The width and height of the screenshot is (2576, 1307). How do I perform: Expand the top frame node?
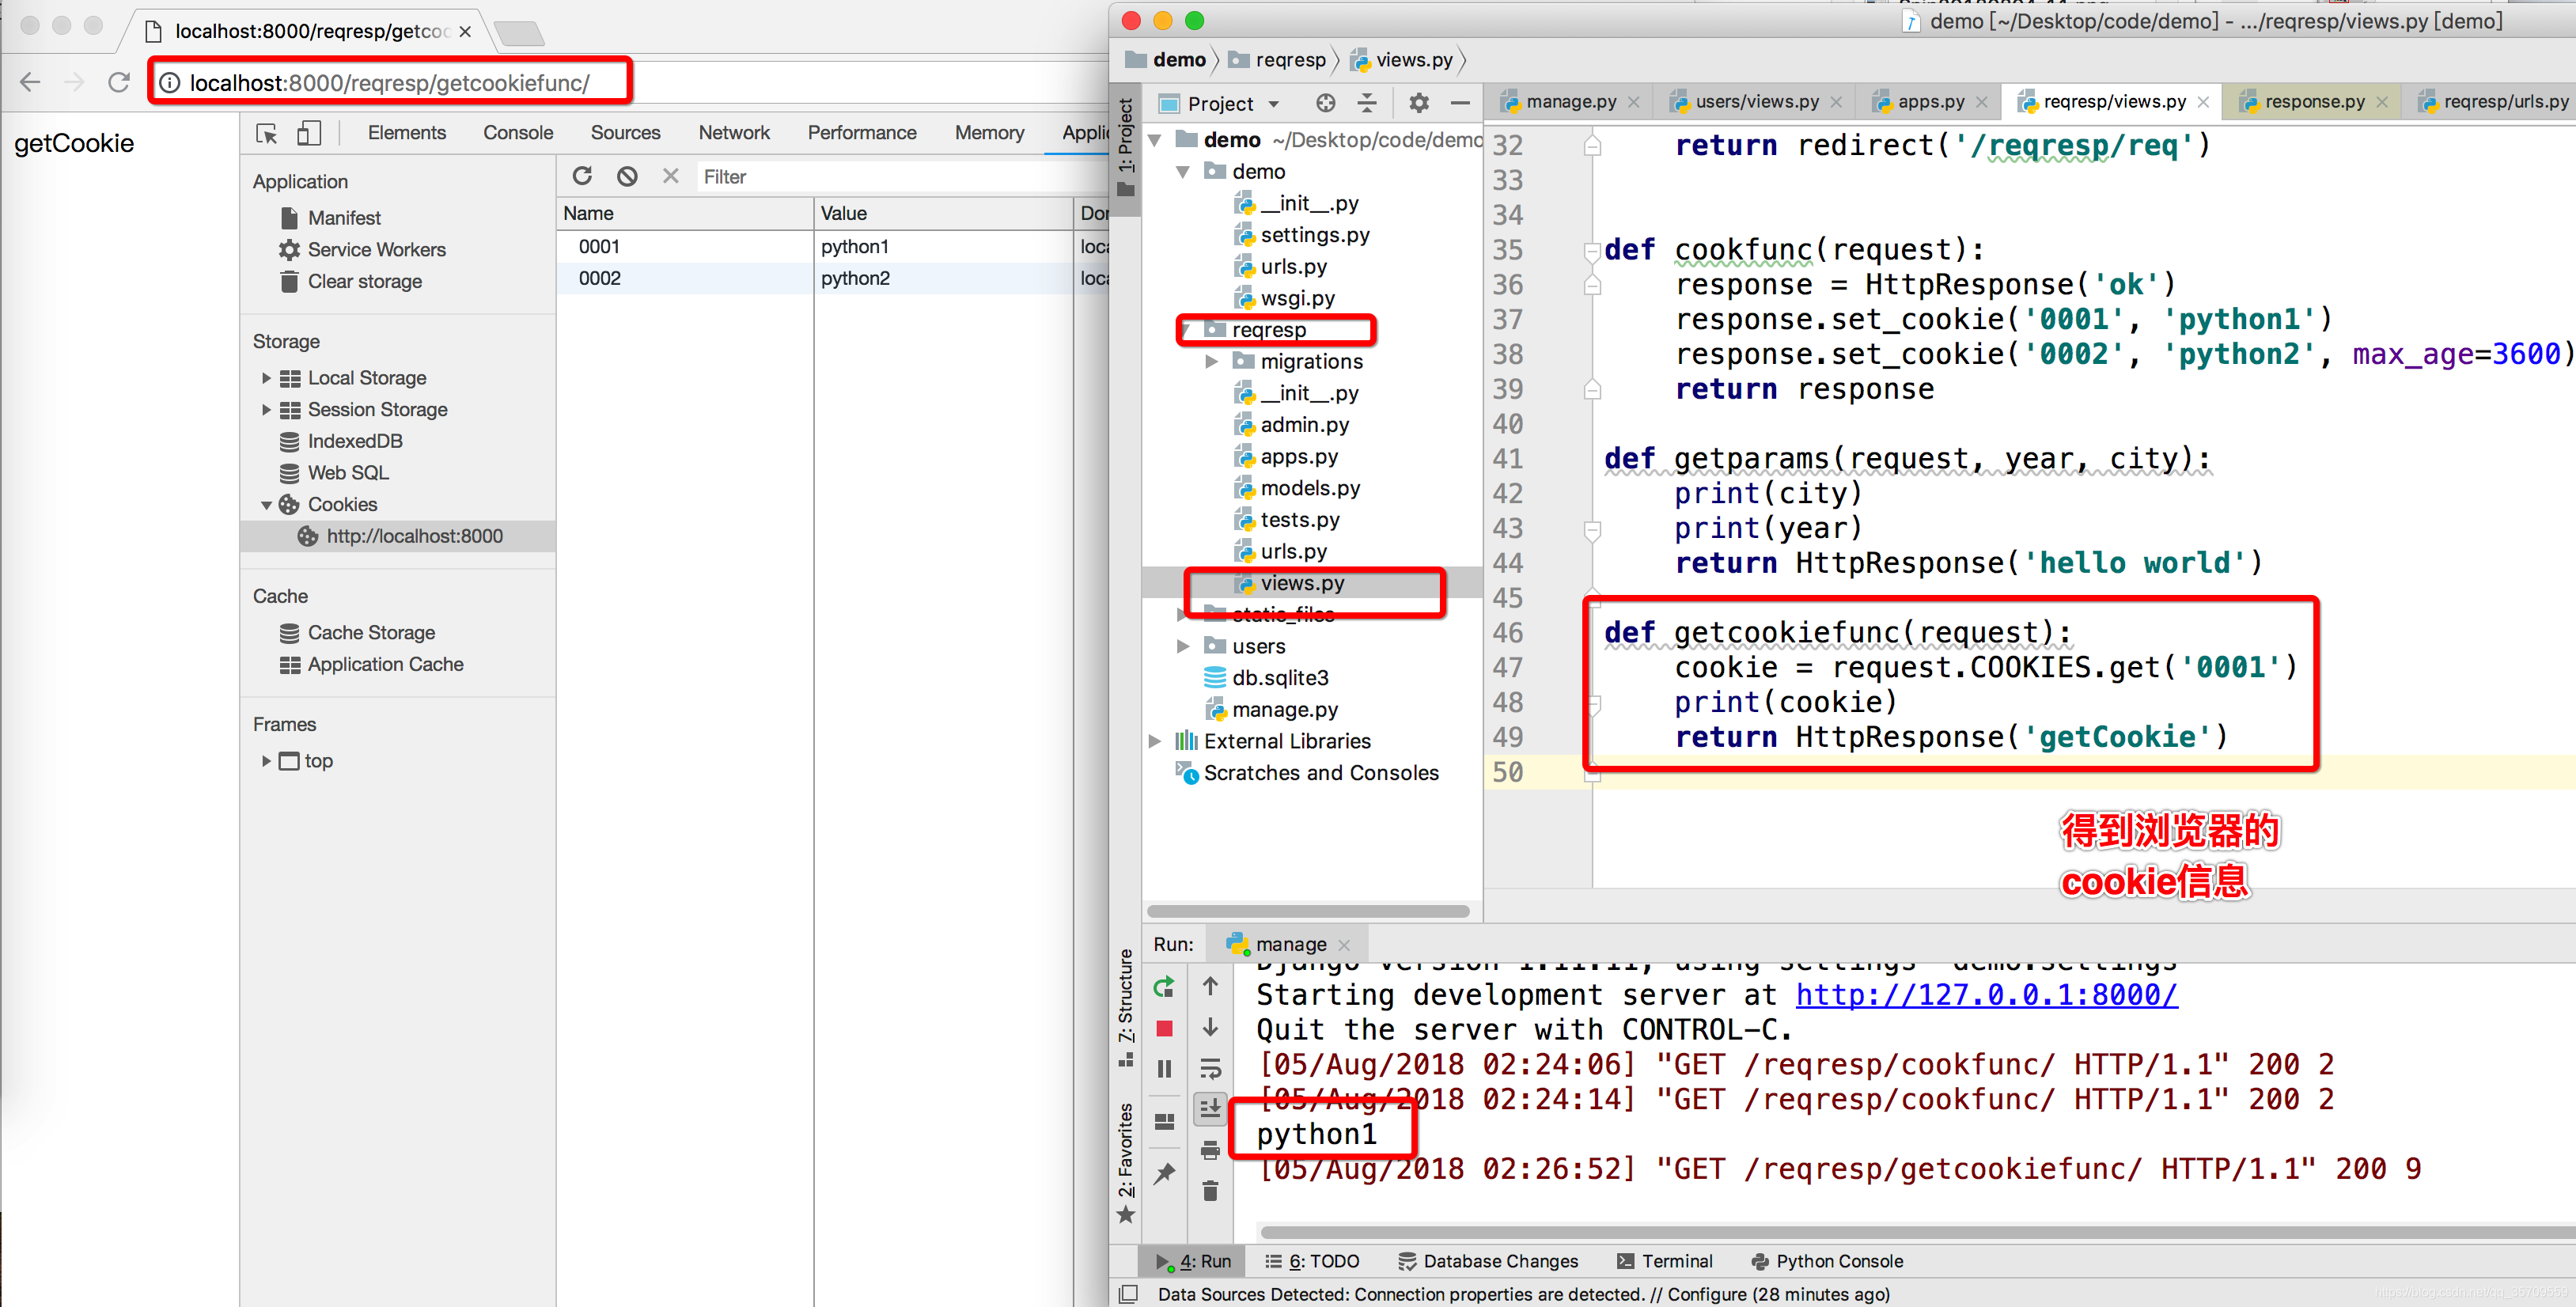pyautogui.click(x=266, y=761)
